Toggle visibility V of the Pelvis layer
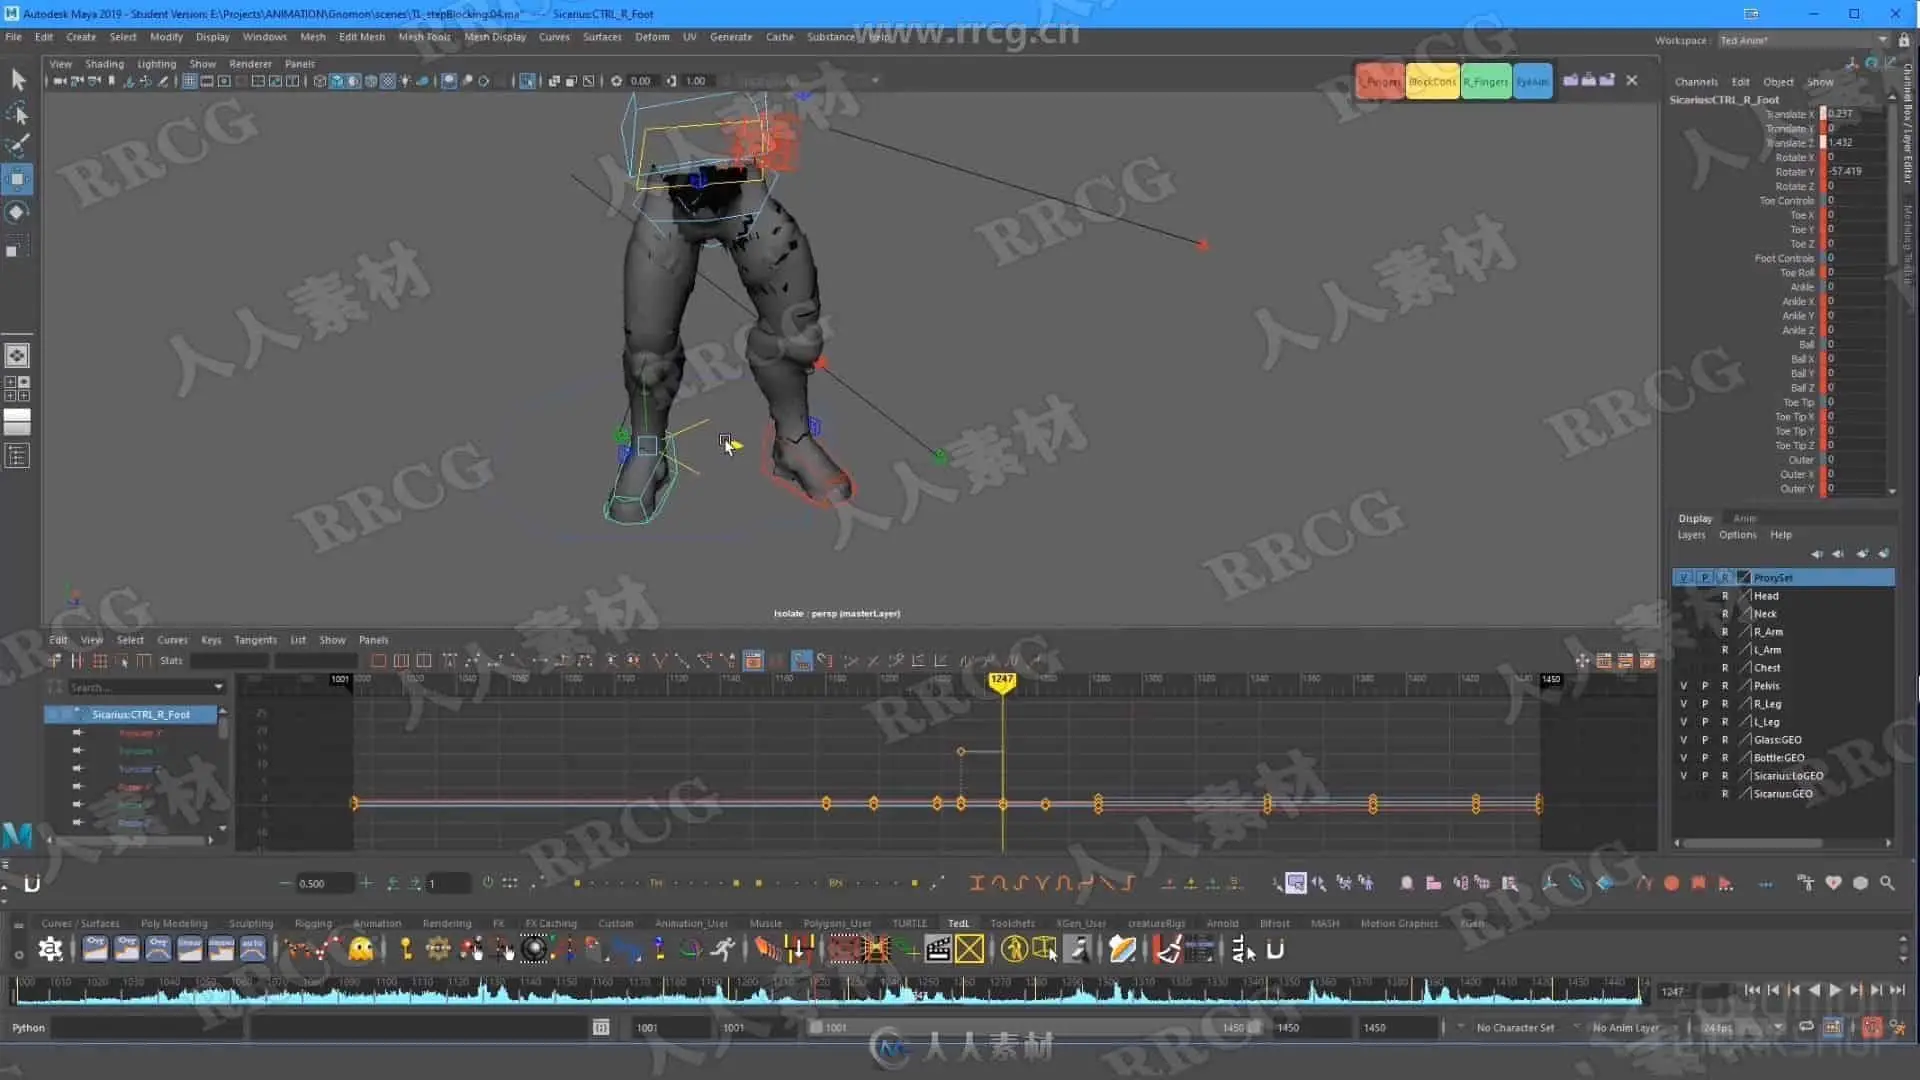This screenshot has height=1080, width=1920. [x=1683, y=686]
